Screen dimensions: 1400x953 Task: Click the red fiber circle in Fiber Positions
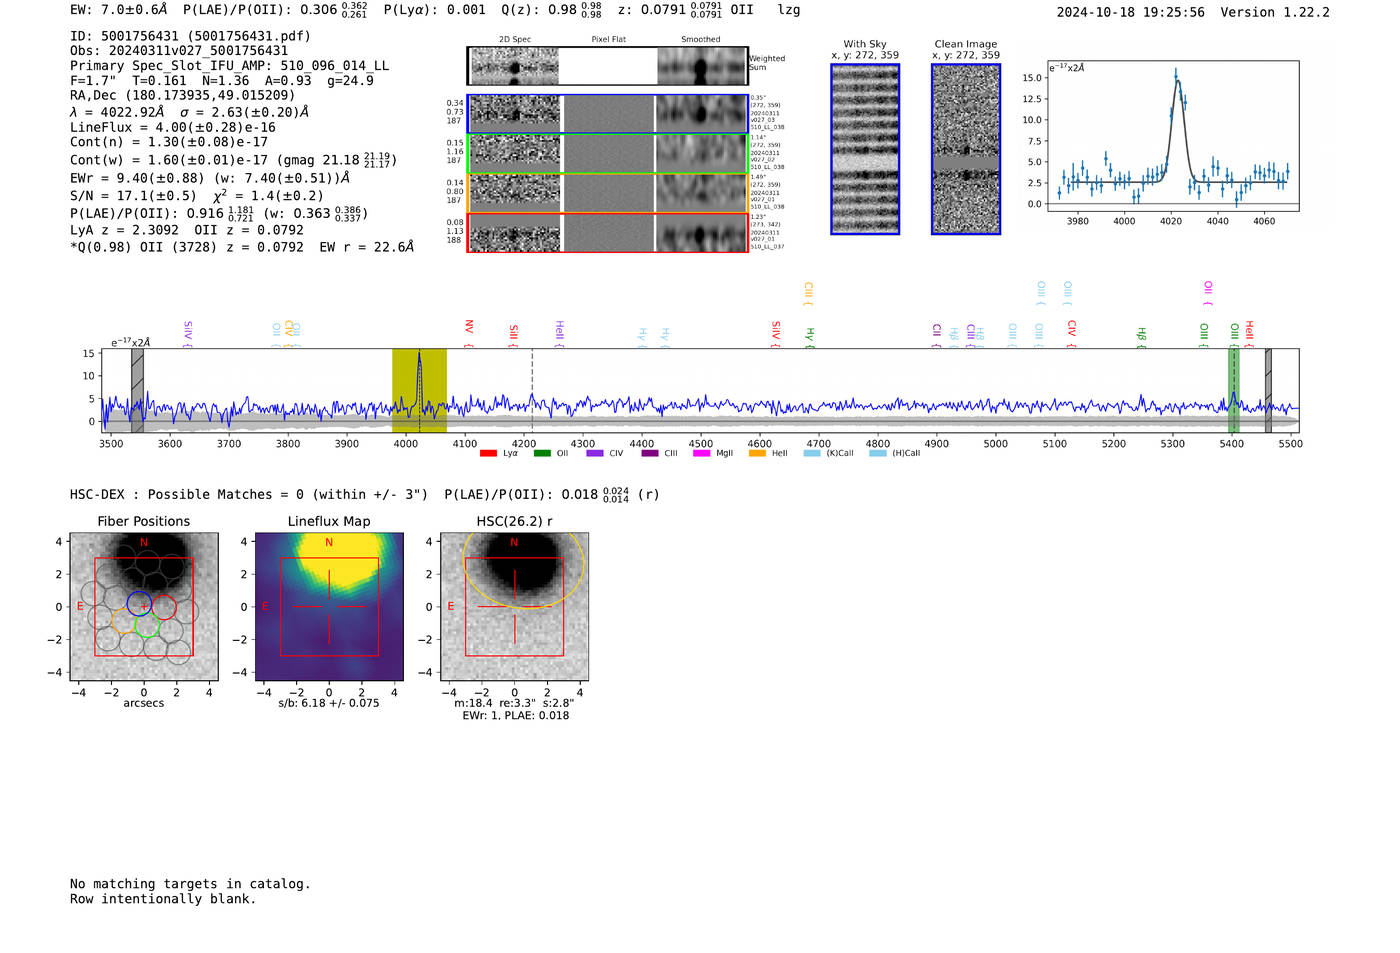[164, 607]
